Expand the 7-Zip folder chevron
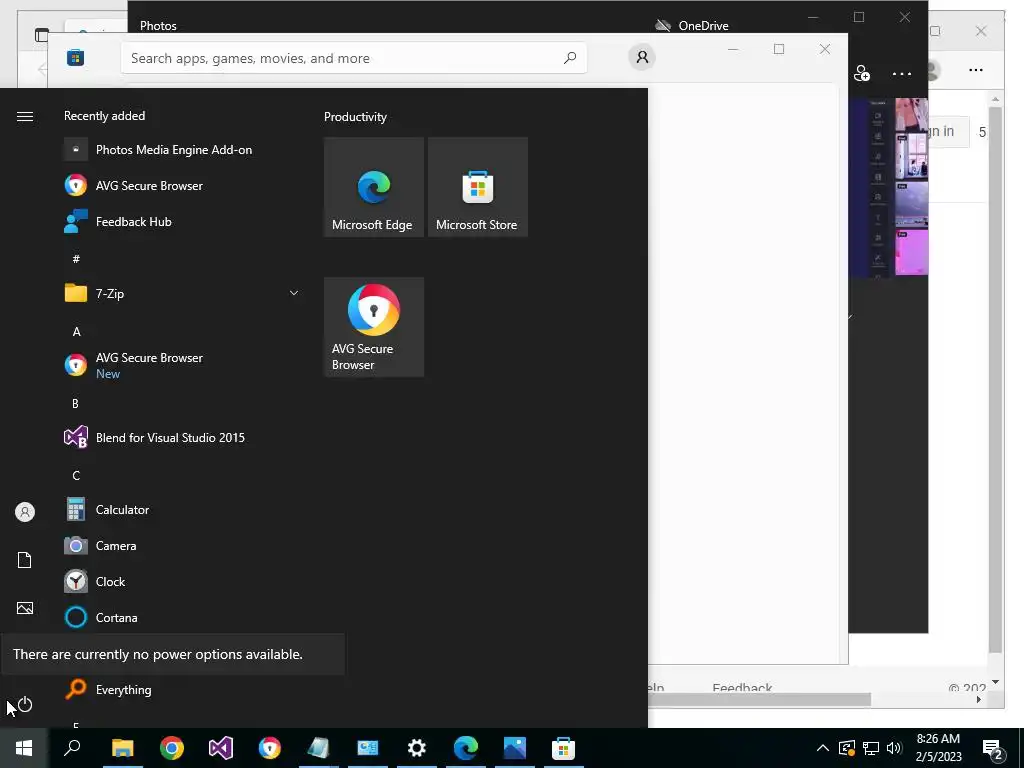Viewport: 1024px width, 768px height. (x=294, y=293)
